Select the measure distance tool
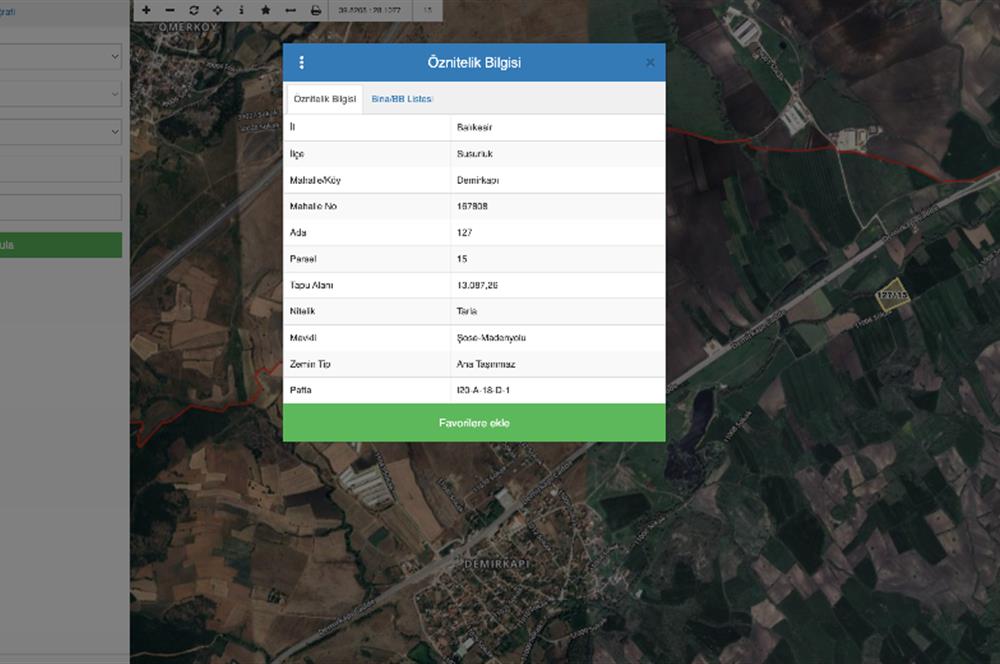This screenshot has height=664, width=1000. coord(290,10)
